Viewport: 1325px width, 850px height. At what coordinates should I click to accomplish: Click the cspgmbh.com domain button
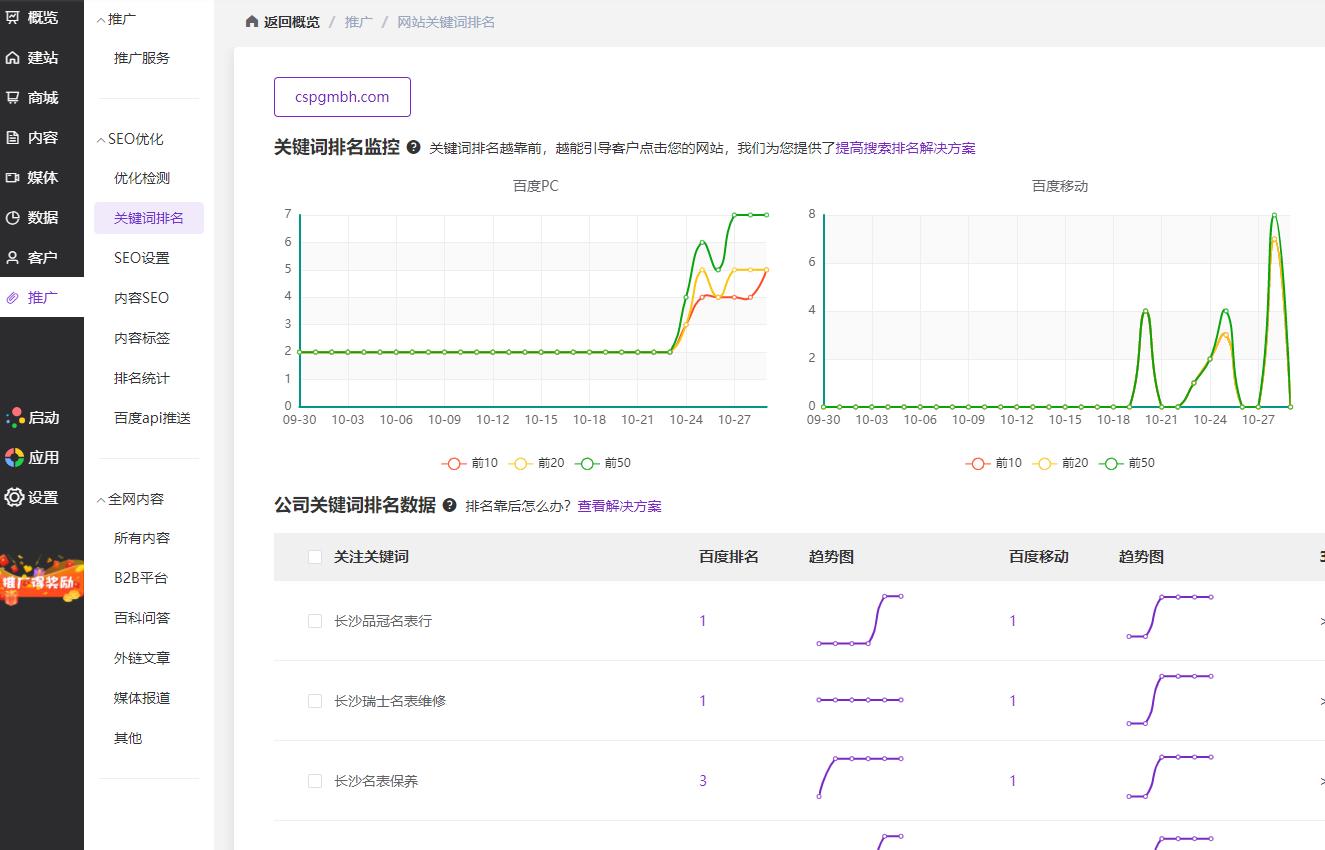pyautogui.click(x=342, y=96)
